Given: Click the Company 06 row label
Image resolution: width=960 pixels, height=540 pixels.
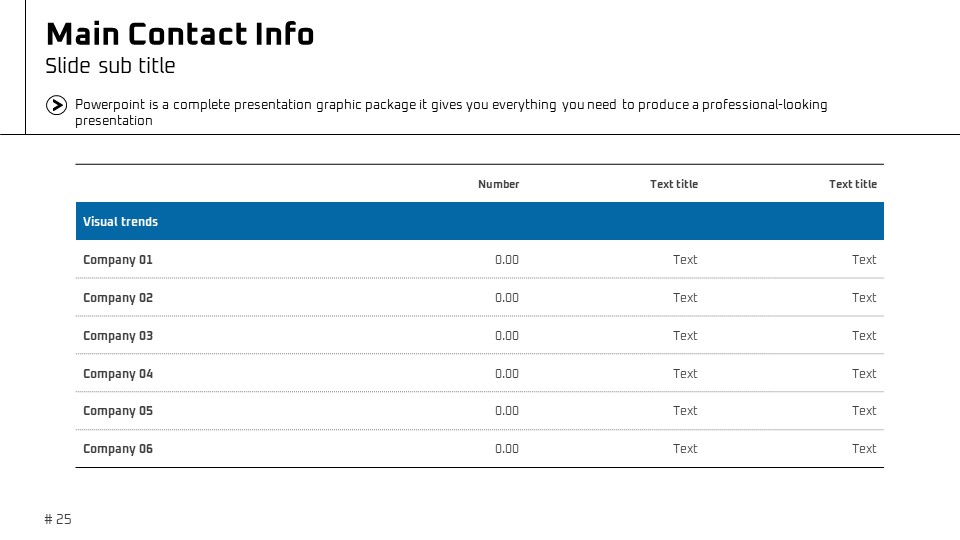Looking at the screenshot, I should pos(118,449).
